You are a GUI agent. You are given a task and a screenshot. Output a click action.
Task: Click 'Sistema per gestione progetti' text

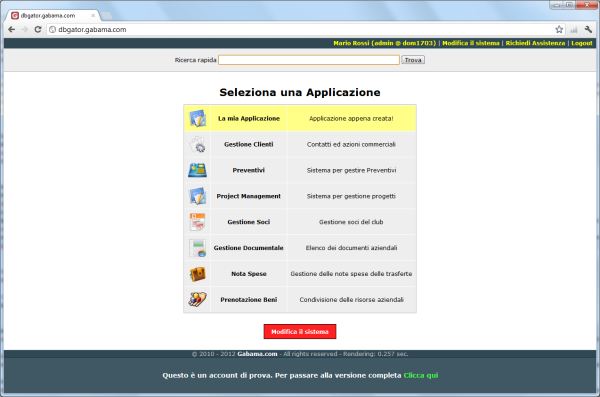(x=351, y=196)
